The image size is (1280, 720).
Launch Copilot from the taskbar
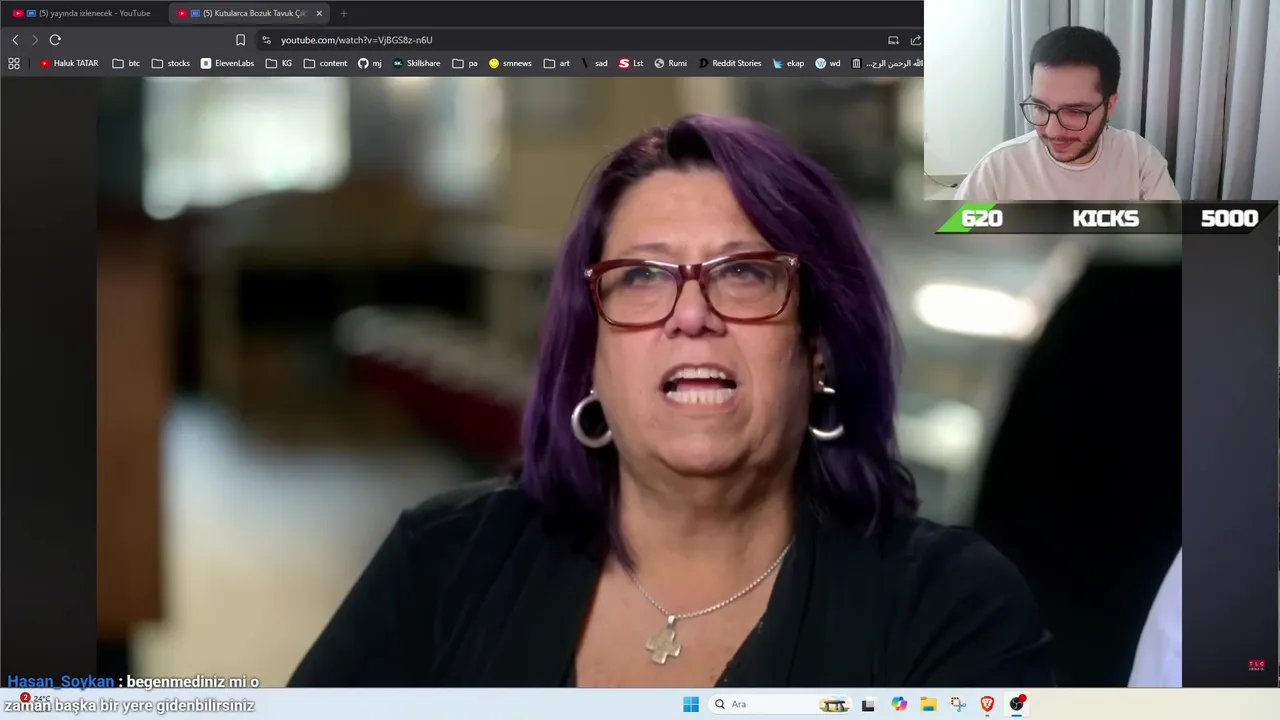coord(899,704)
